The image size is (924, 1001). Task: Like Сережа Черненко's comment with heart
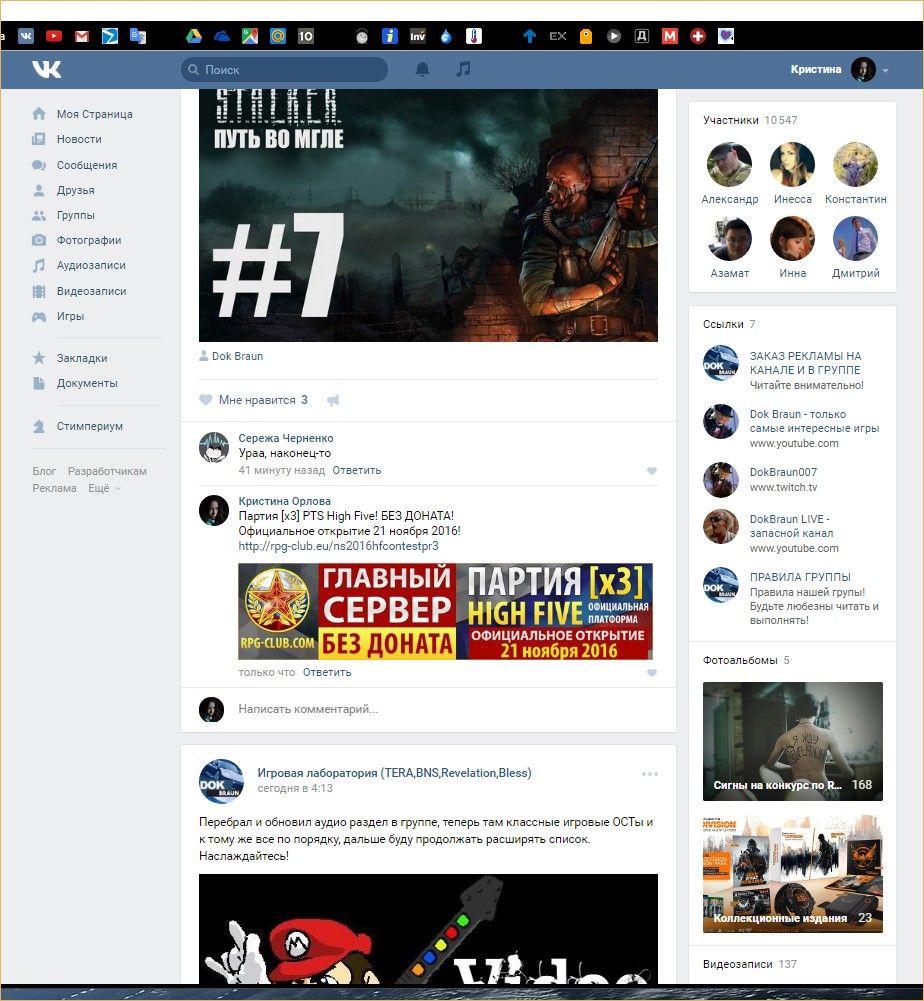click(652, 471)
